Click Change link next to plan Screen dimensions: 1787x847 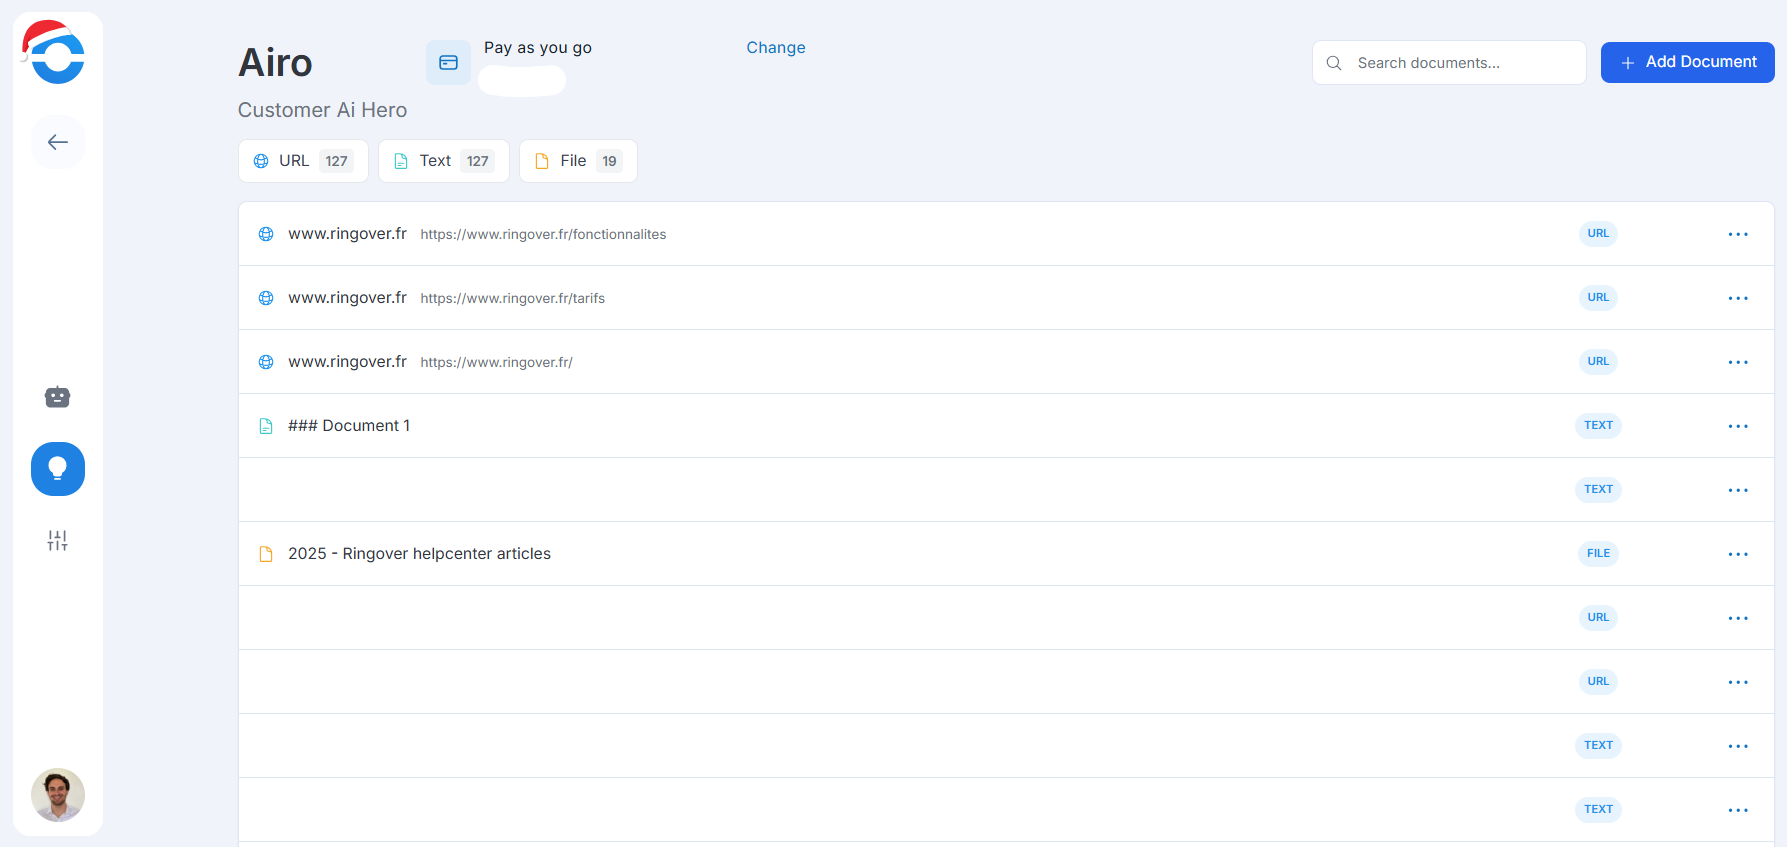click(x=775, y=47)
